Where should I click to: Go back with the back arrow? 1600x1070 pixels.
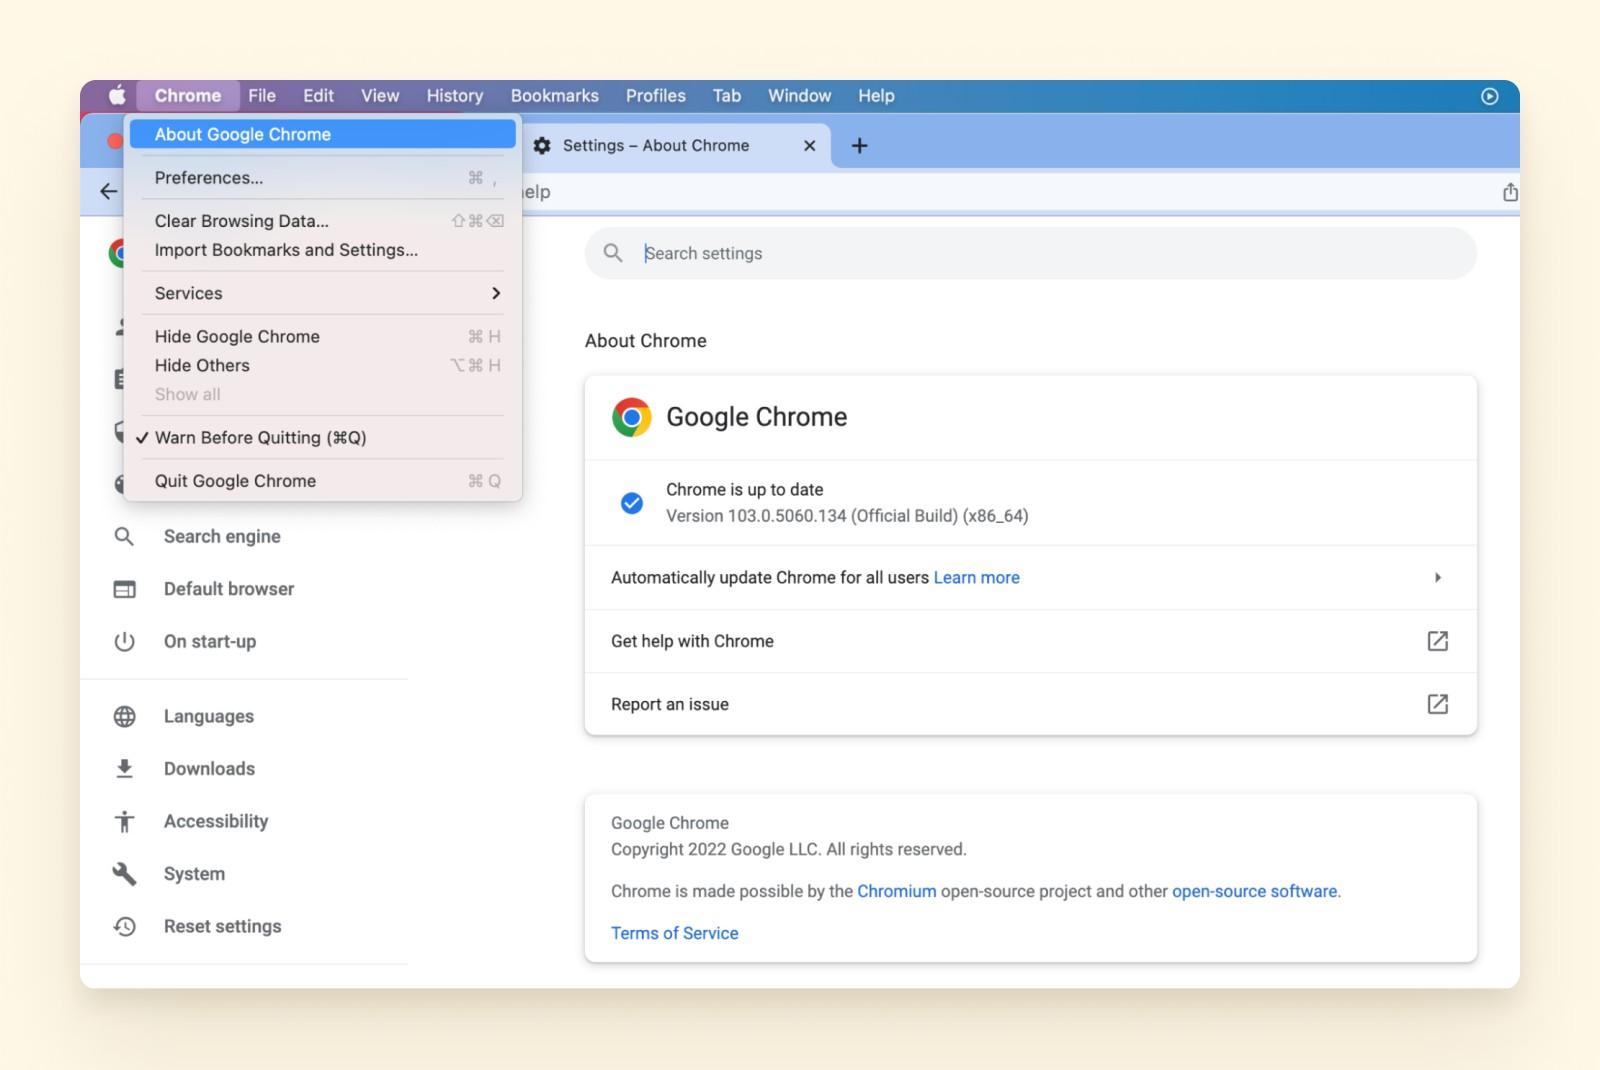click(x=108, y=191)
